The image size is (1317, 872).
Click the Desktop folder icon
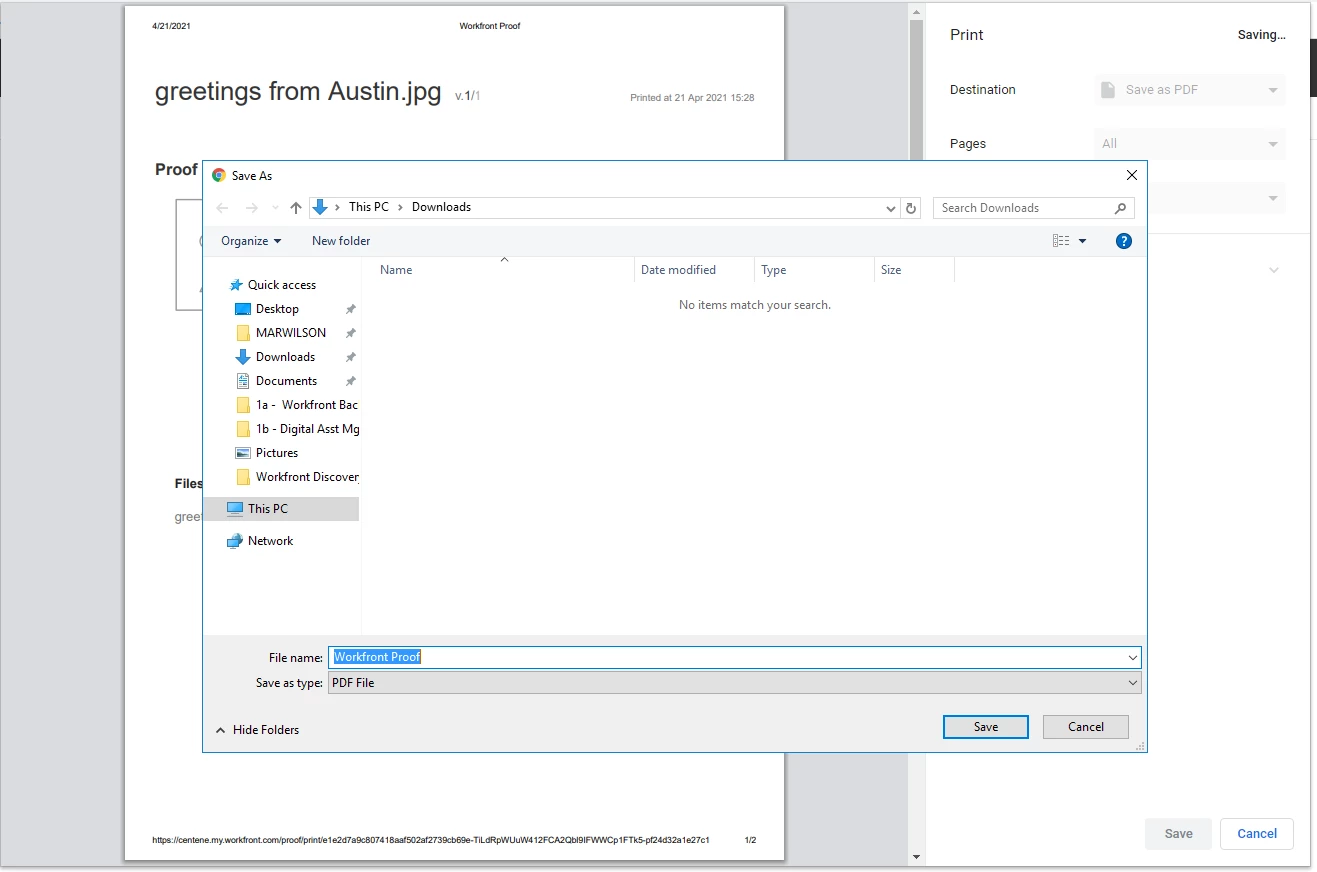pyautogui.click(x=243, y=309)
